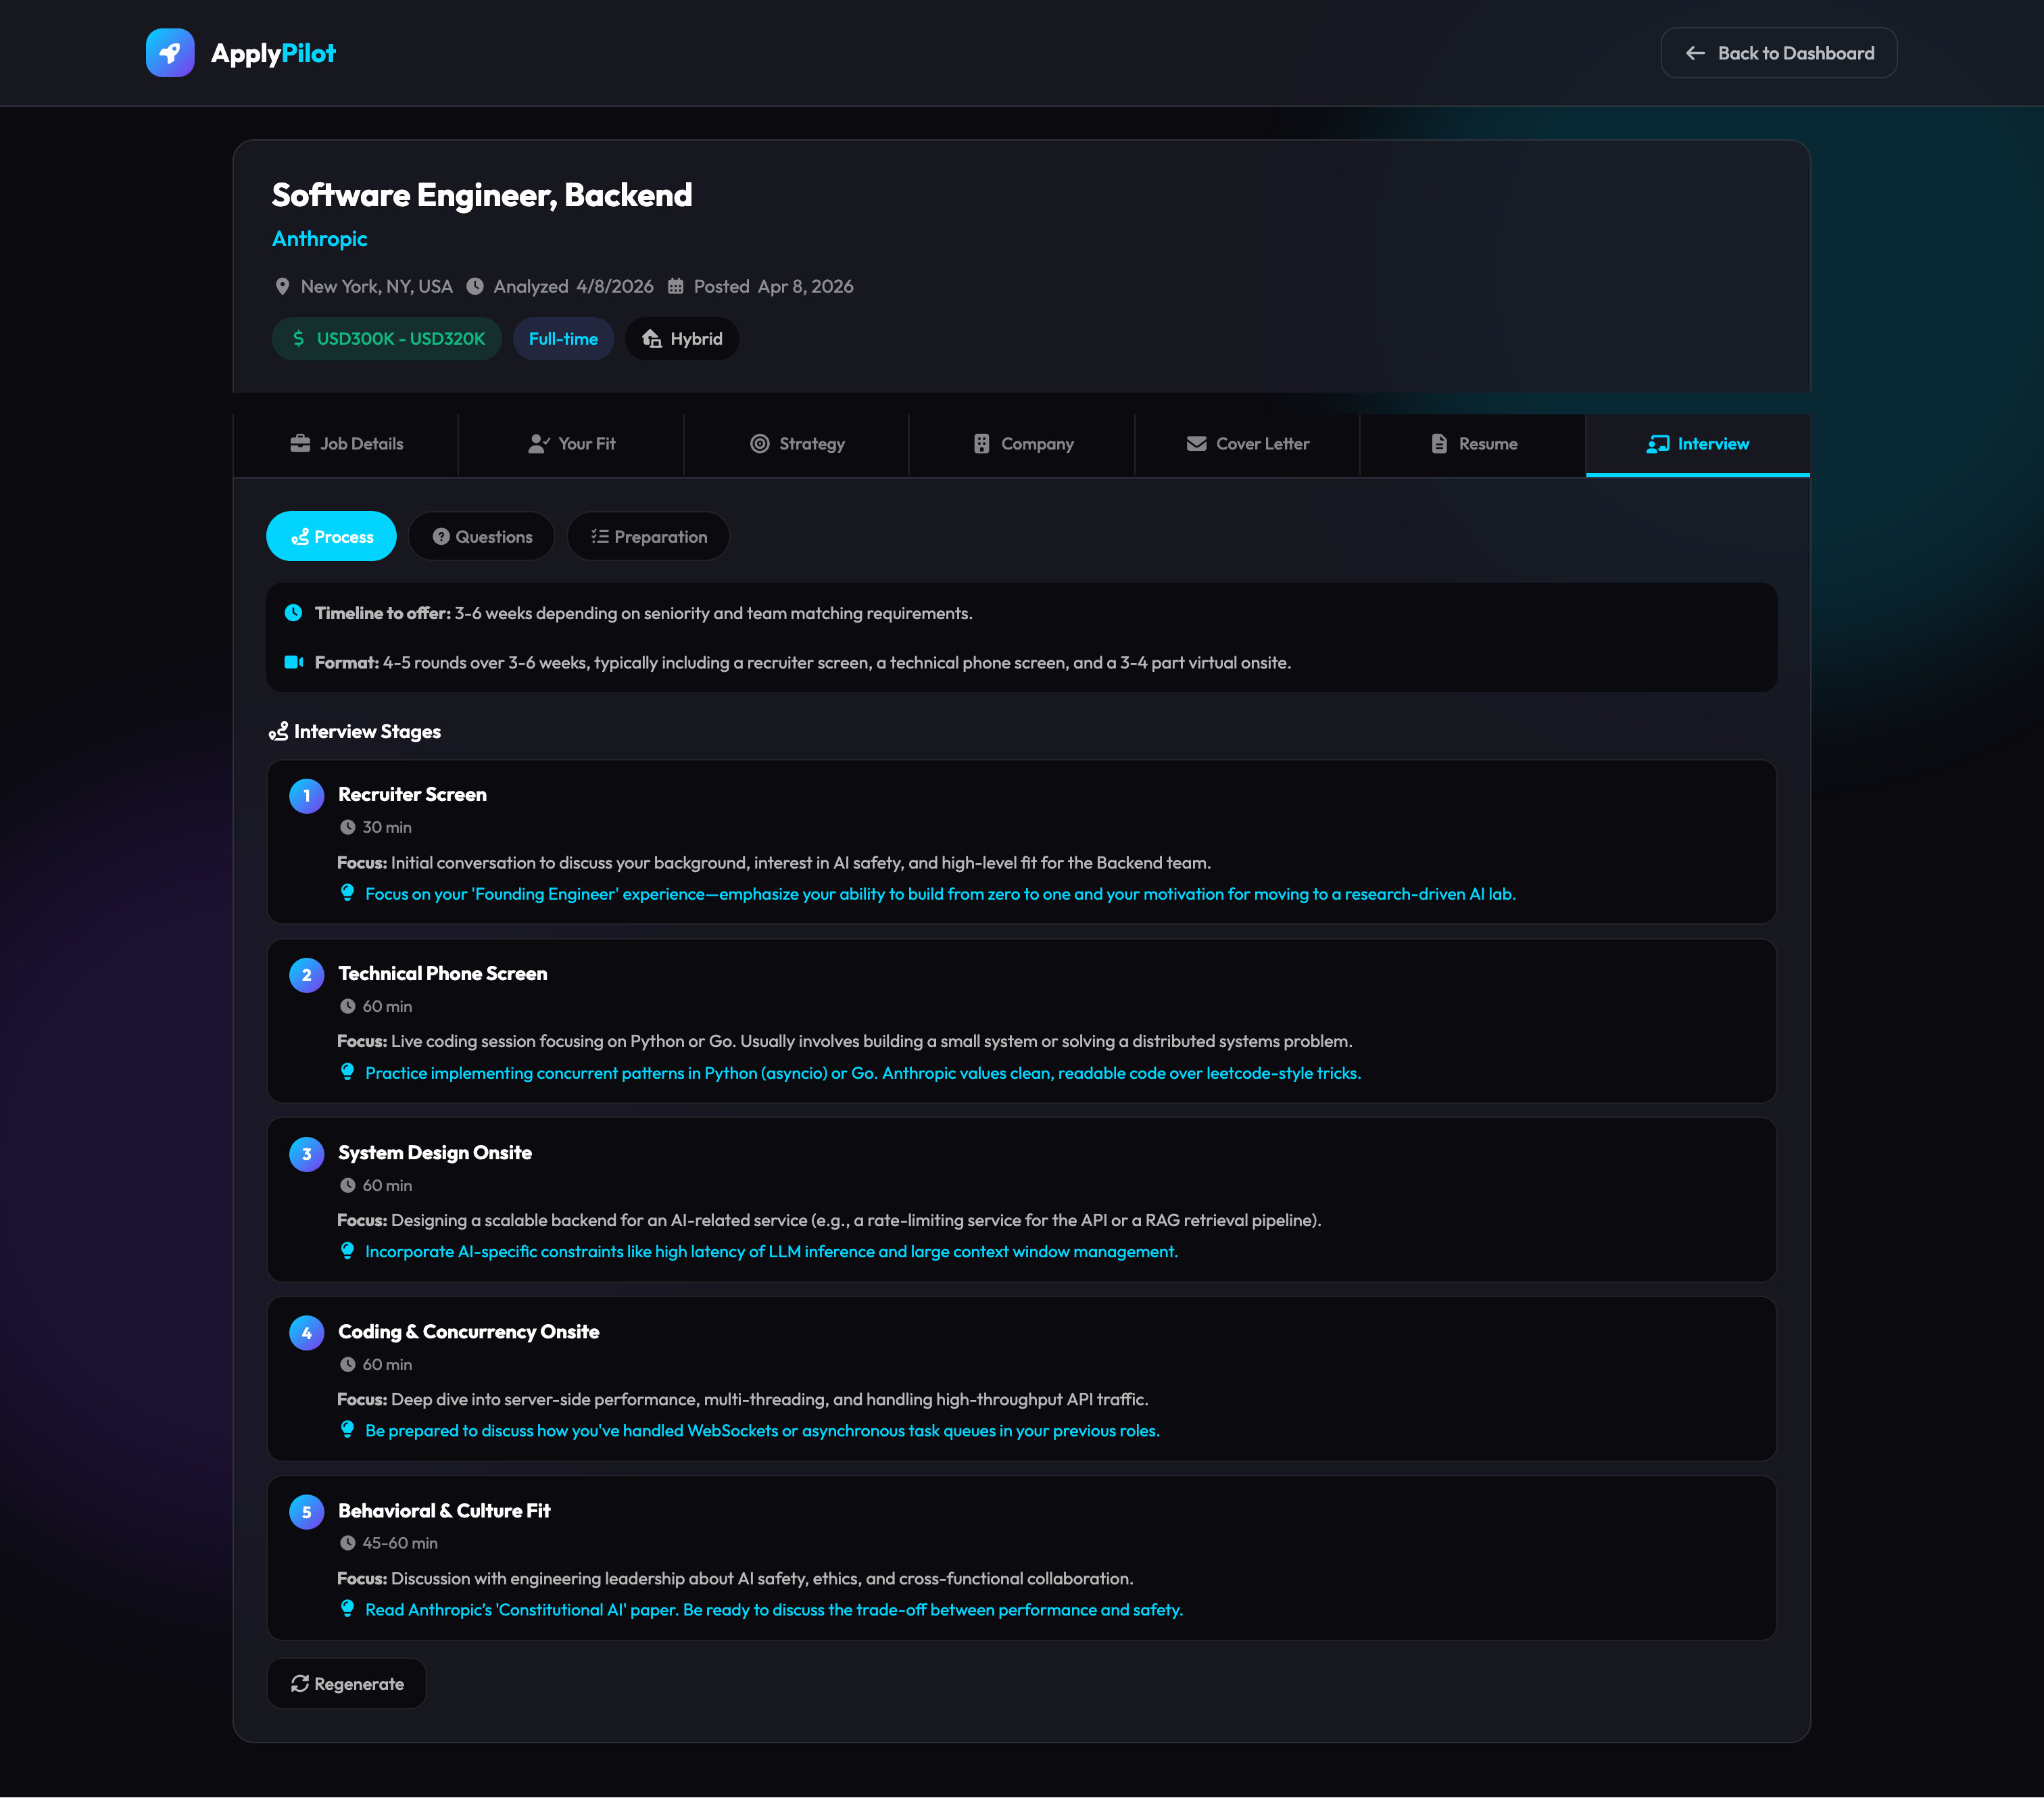Click the lightbulb icon for LLM inference tip
The image size is (2044, 1798).
click(347, 1251)
